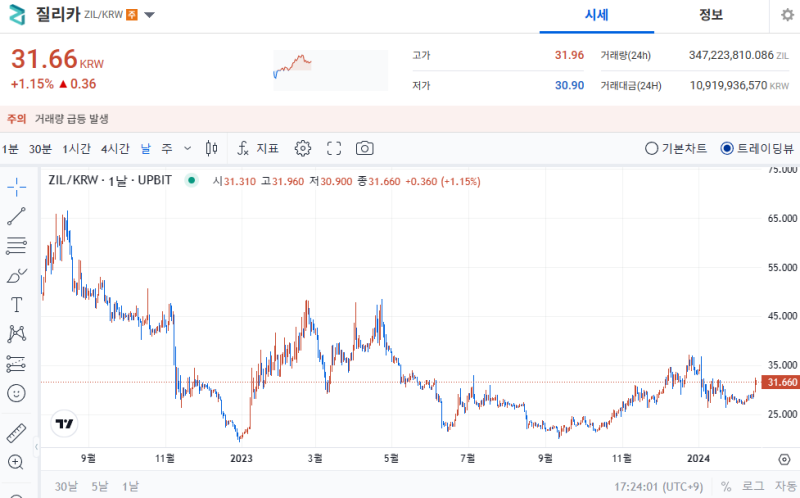Select the ruler measure tool
This screenshot has height=498, width=800.
16,433
